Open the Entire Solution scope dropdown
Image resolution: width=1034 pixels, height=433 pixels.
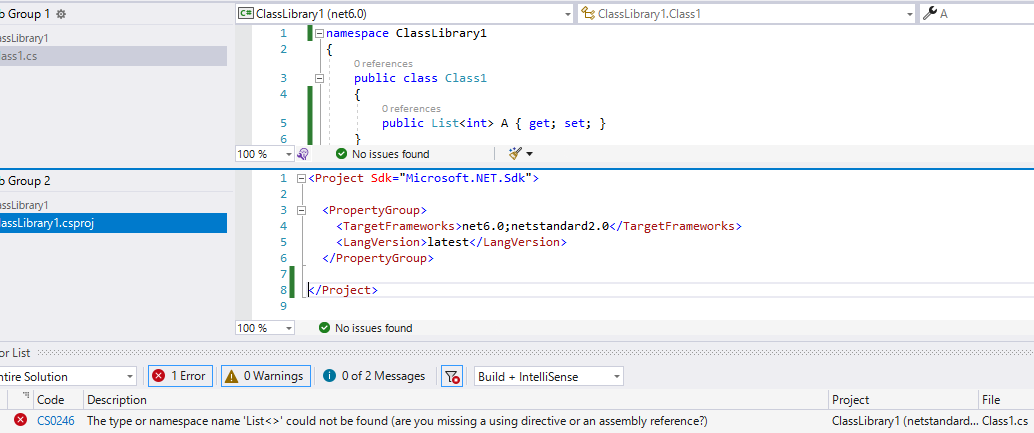pos(67,377)
